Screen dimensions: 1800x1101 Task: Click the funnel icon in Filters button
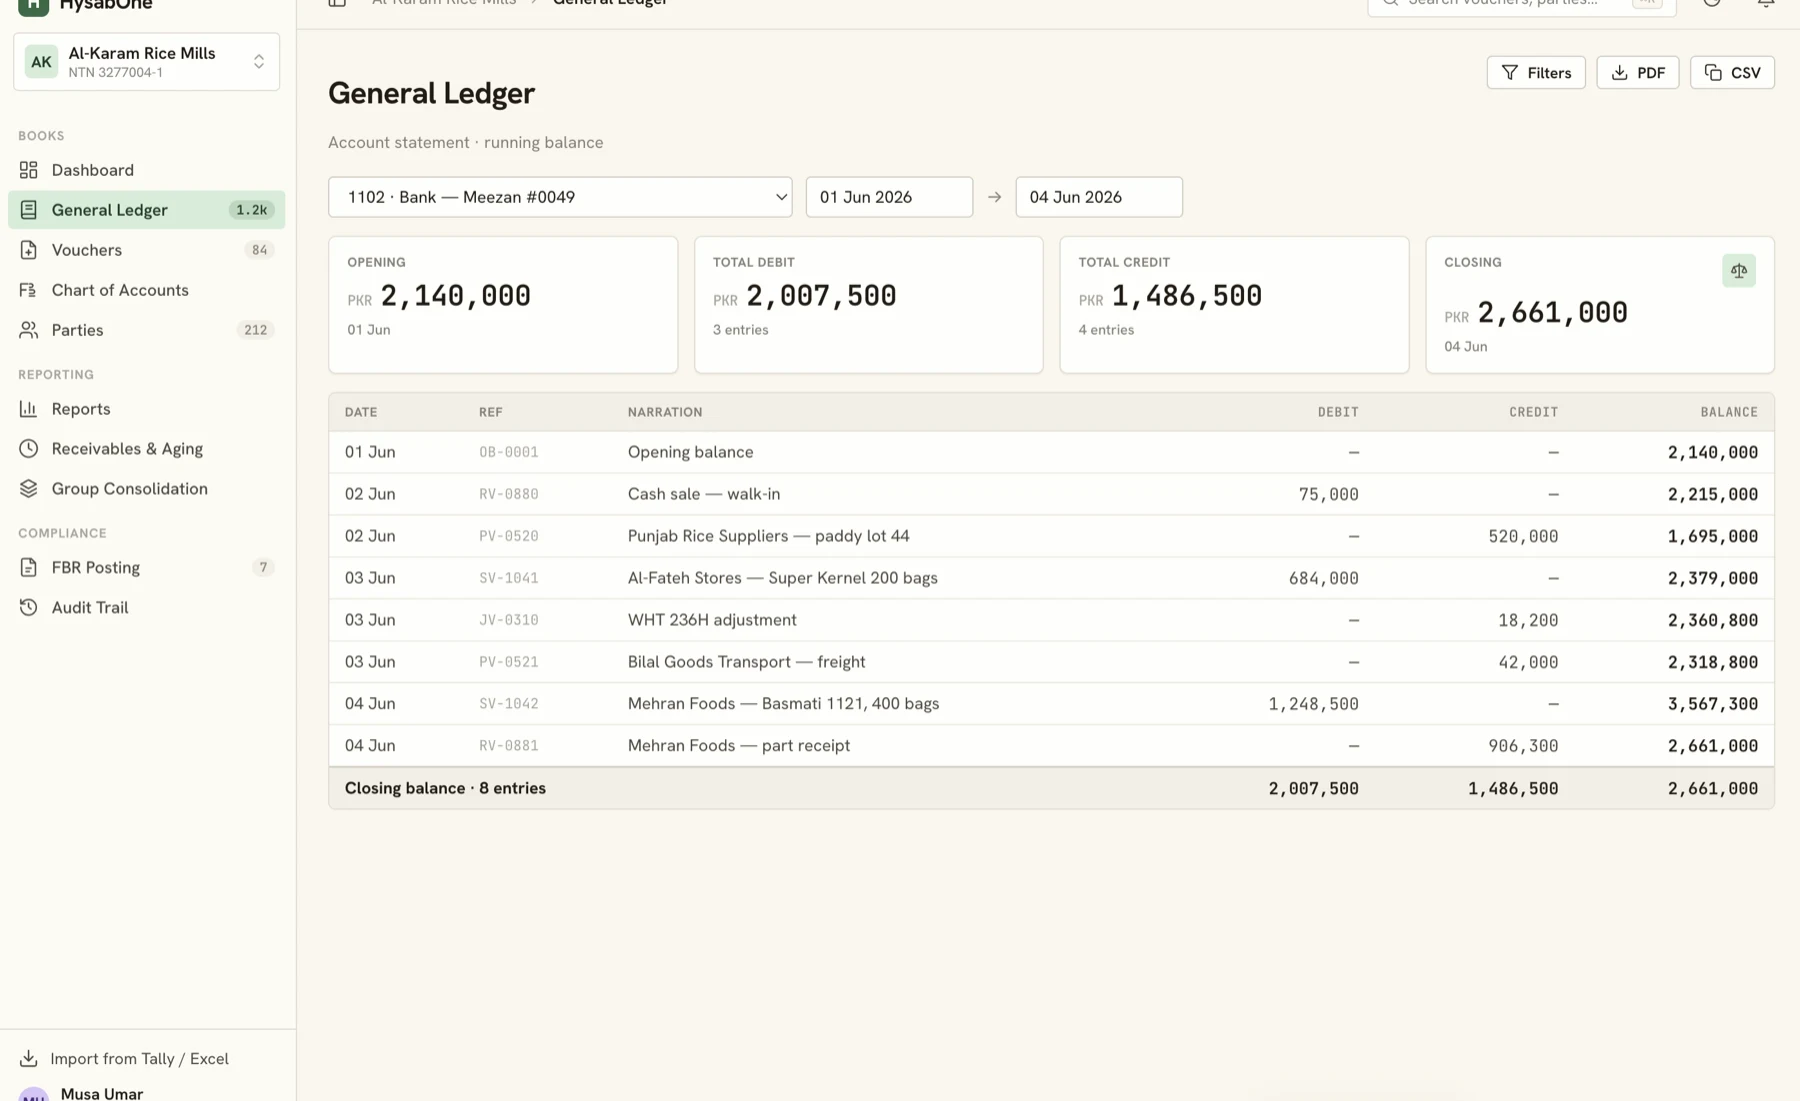point(1510,73)
